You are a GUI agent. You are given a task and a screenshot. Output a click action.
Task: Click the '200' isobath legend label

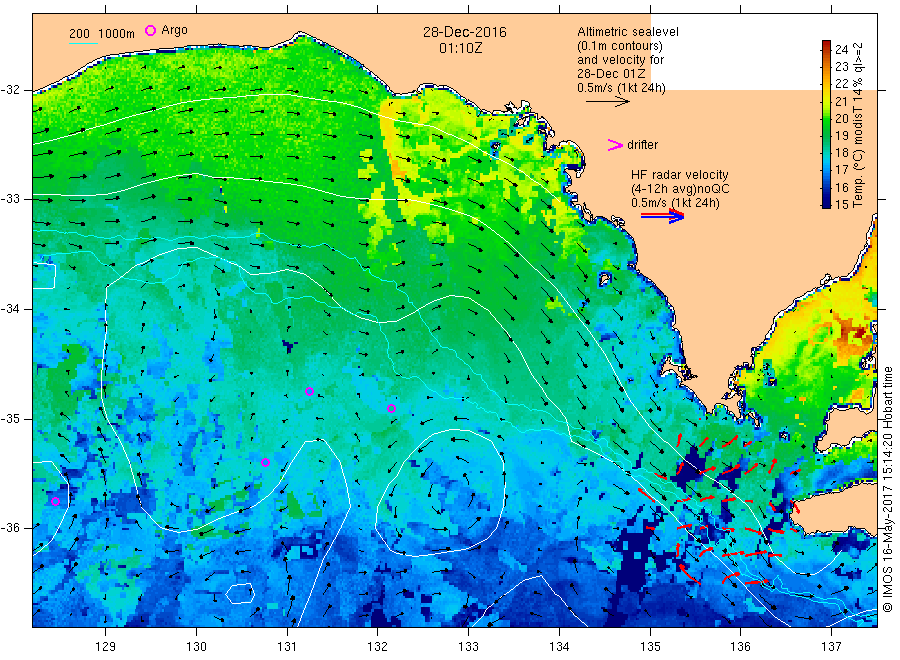79,33
